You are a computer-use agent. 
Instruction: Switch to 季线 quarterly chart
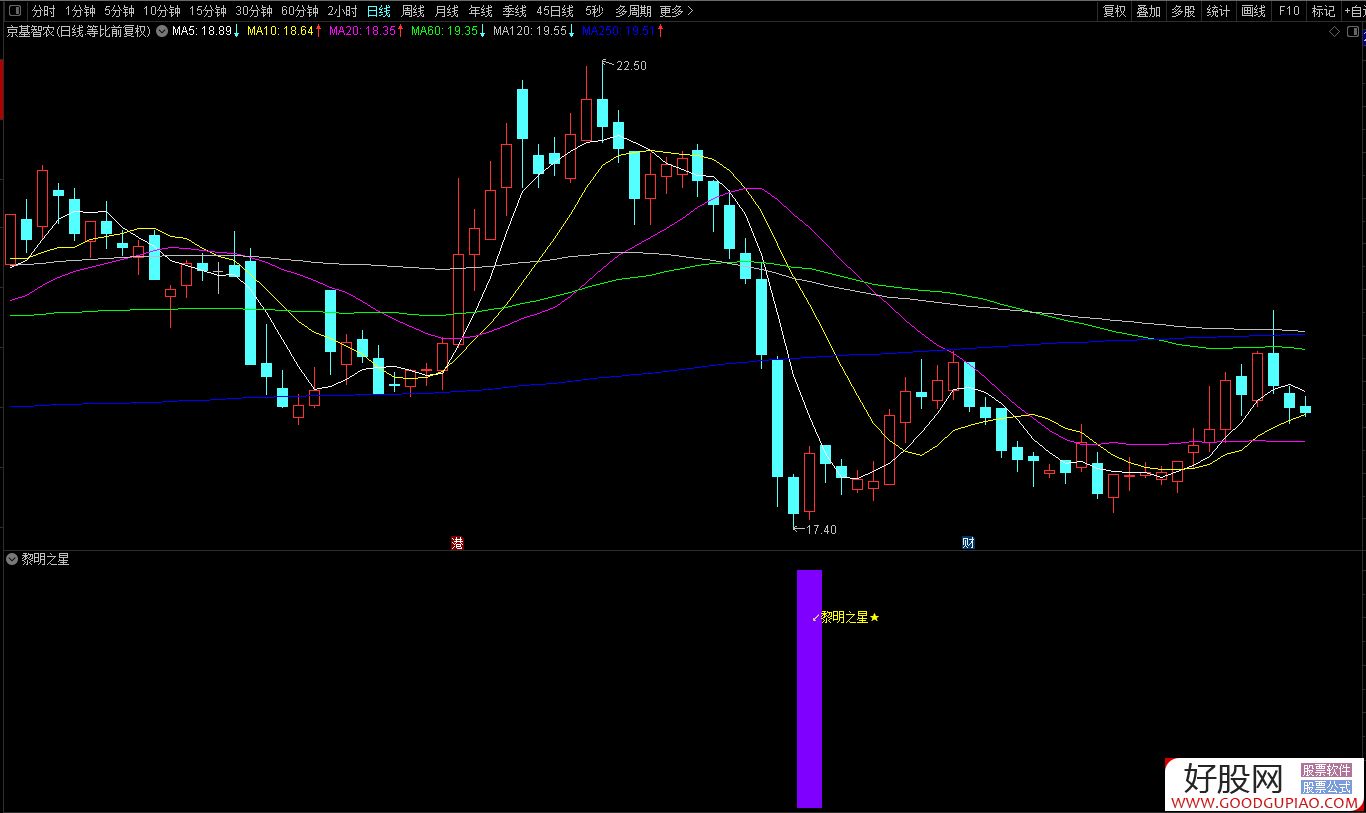514,11
